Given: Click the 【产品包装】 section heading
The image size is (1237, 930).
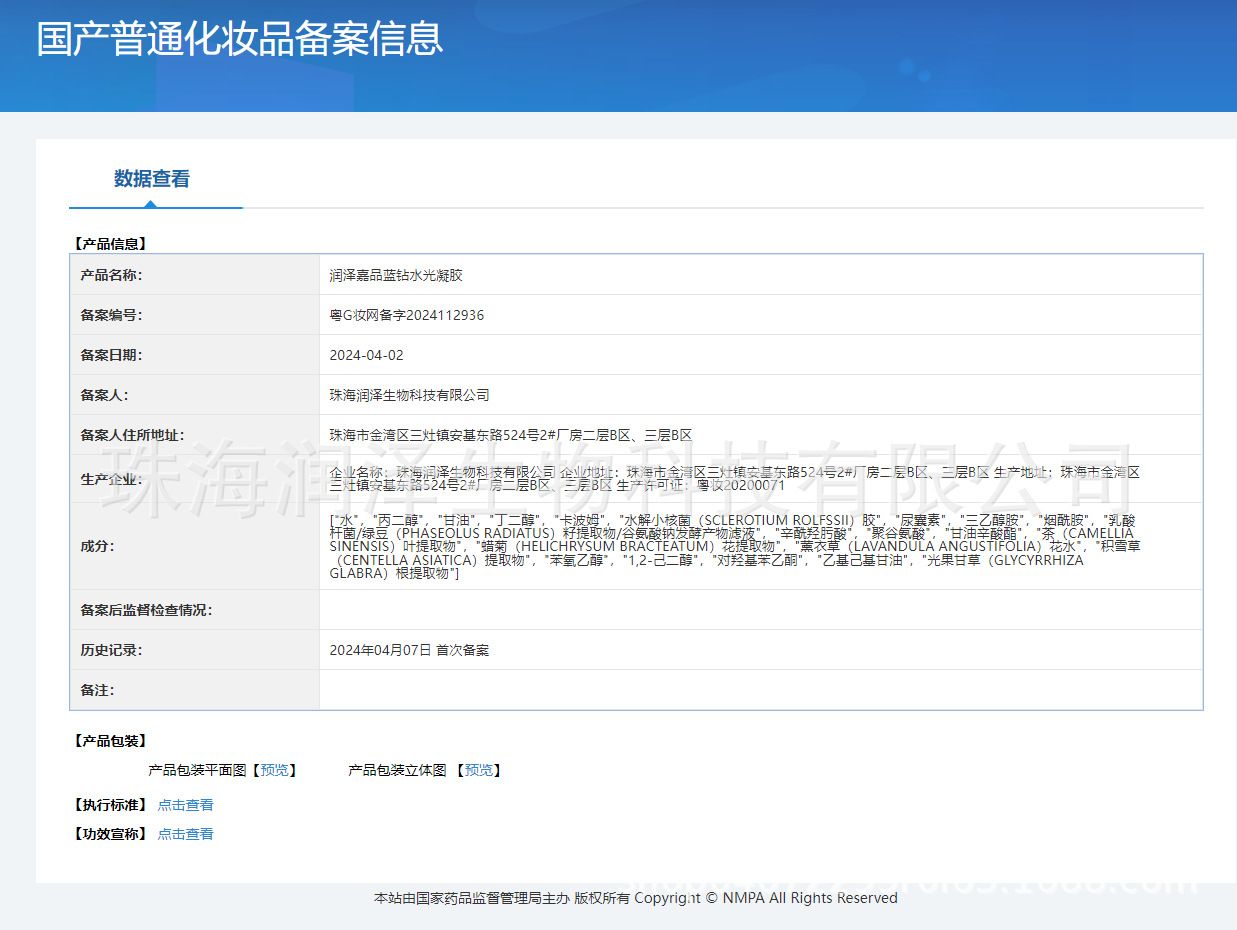Looking at the screenshot, I should point(110,741).
